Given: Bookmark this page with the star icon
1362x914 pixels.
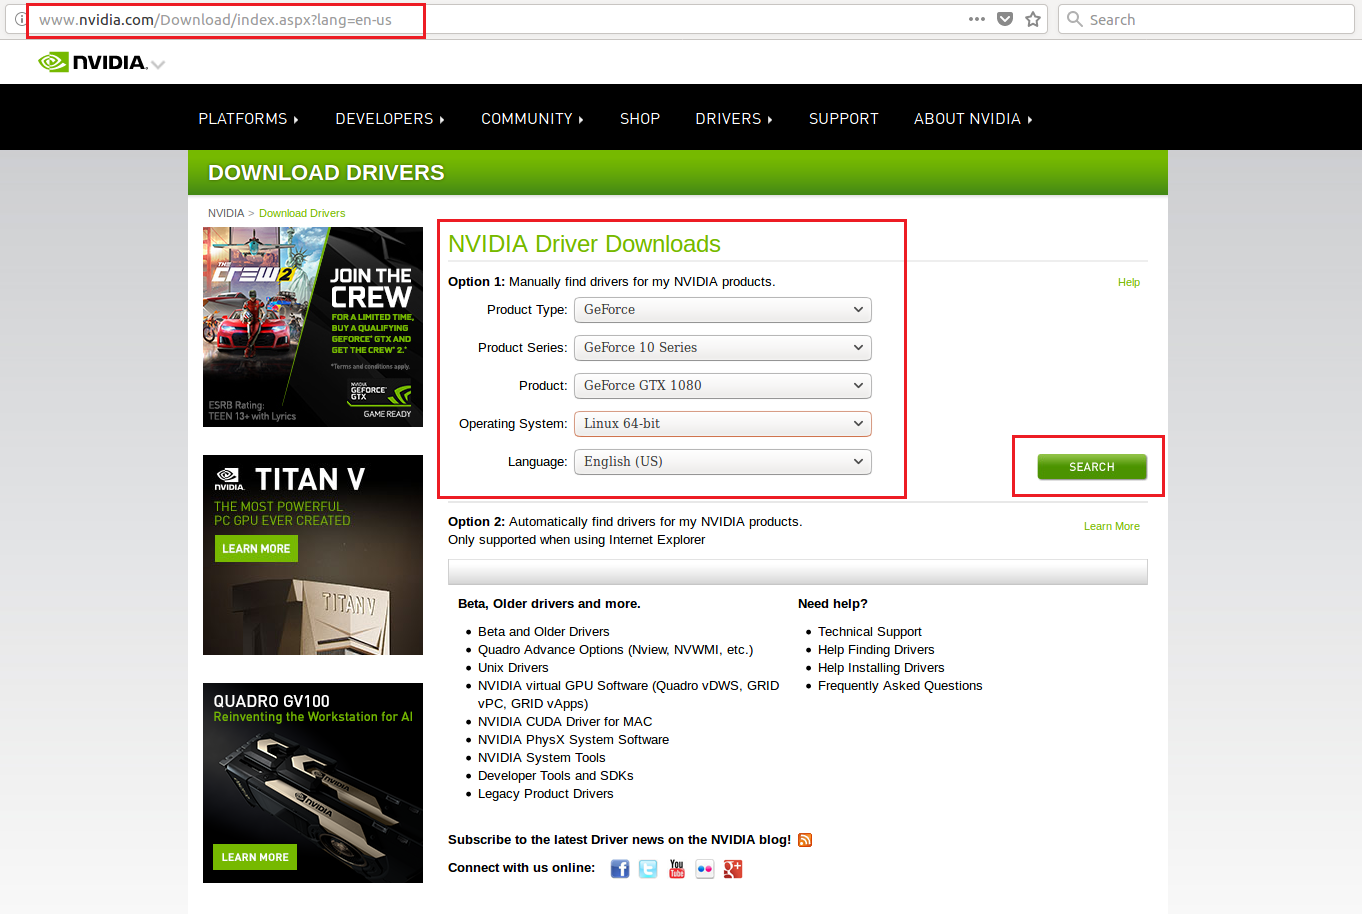Looking at the screenshot, I should click(1033, 19).
